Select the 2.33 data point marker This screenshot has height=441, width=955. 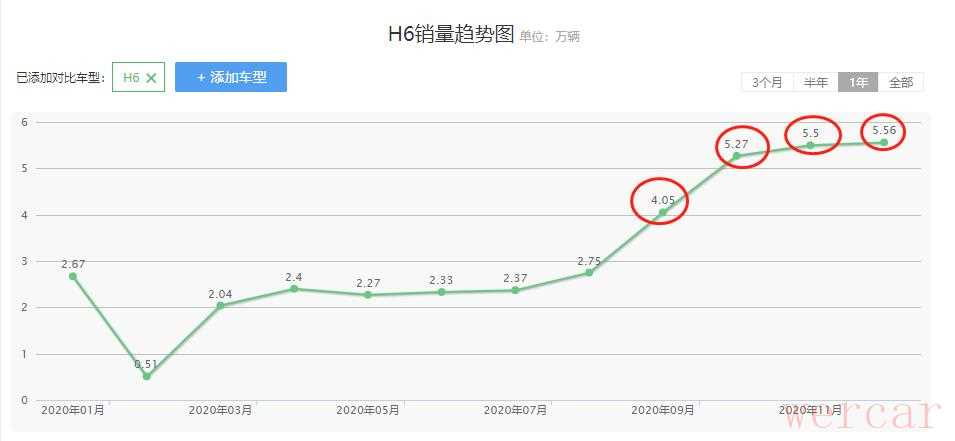pyautogui.click(x=442, y=292)
